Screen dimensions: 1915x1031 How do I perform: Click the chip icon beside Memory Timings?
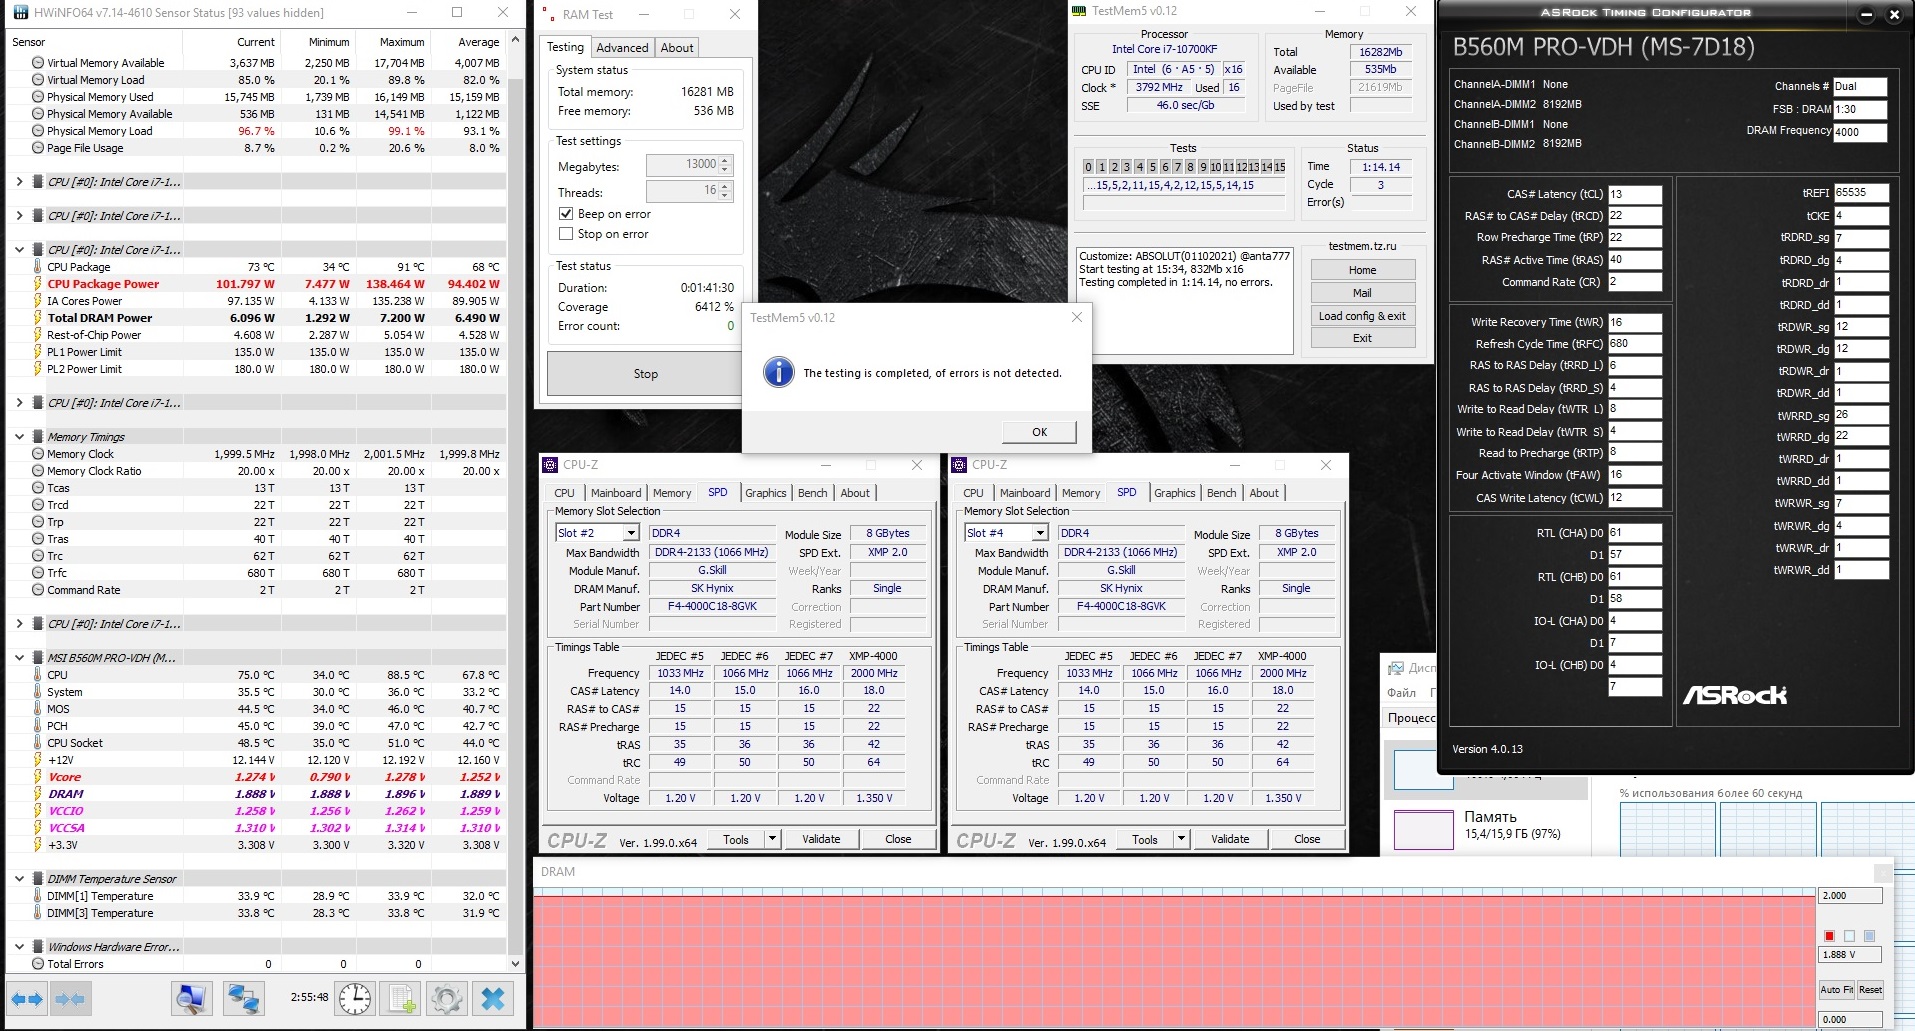(38, 437)
